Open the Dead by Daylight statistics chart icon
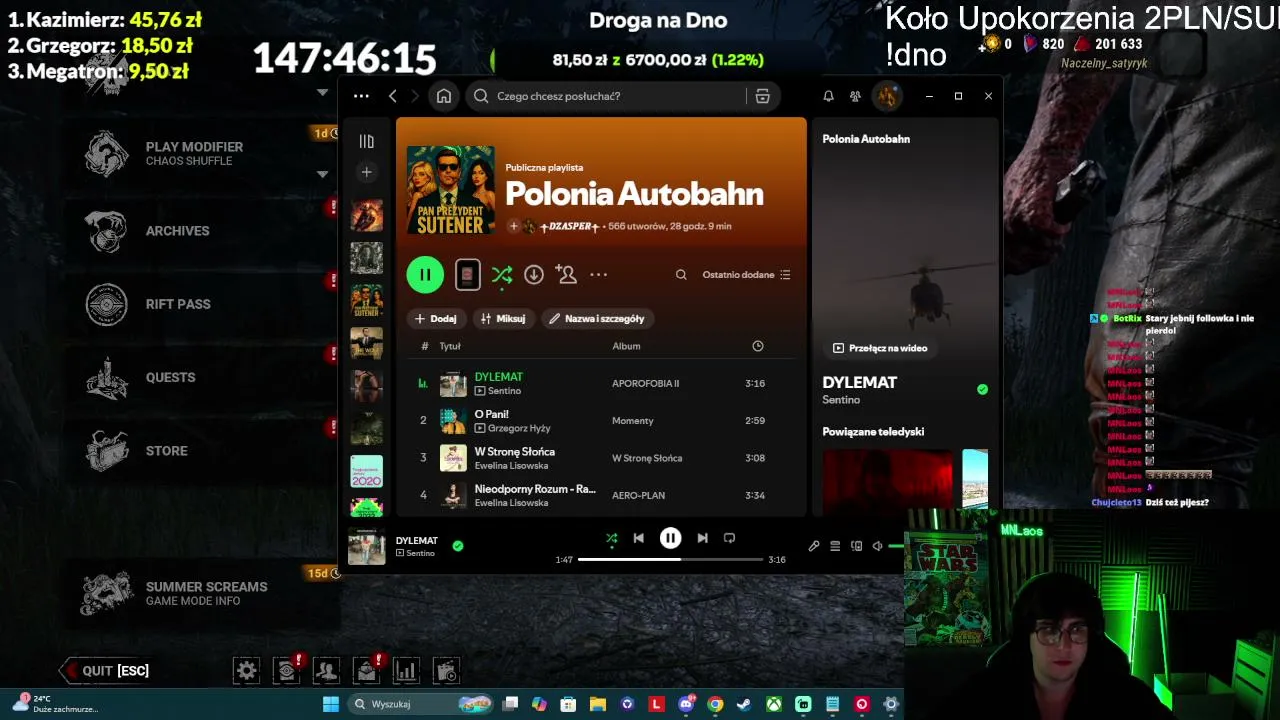This screenshot has width=1280, height=720. coord(406,670)
